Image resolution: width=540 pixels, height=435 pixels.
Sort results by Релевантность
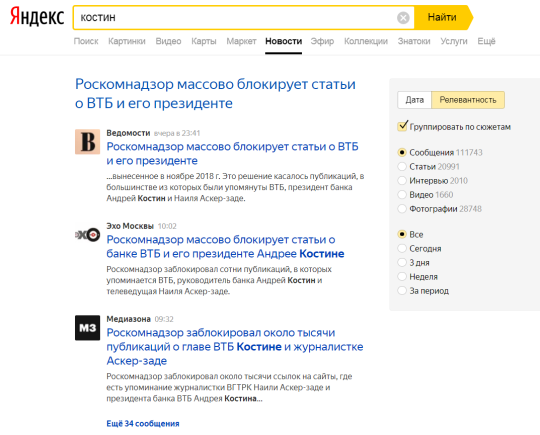tap(468, 100)
